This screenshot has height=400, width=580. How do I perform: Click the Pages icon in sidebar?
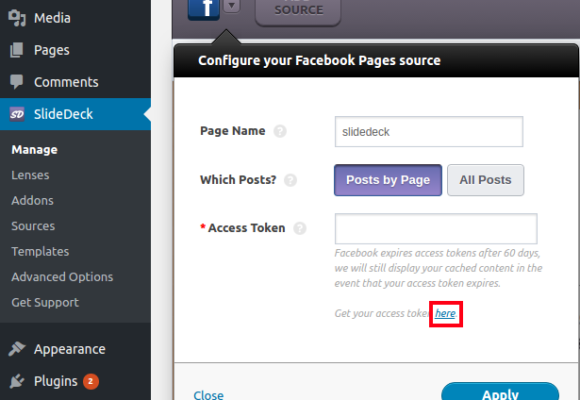(x=17, y=50)
